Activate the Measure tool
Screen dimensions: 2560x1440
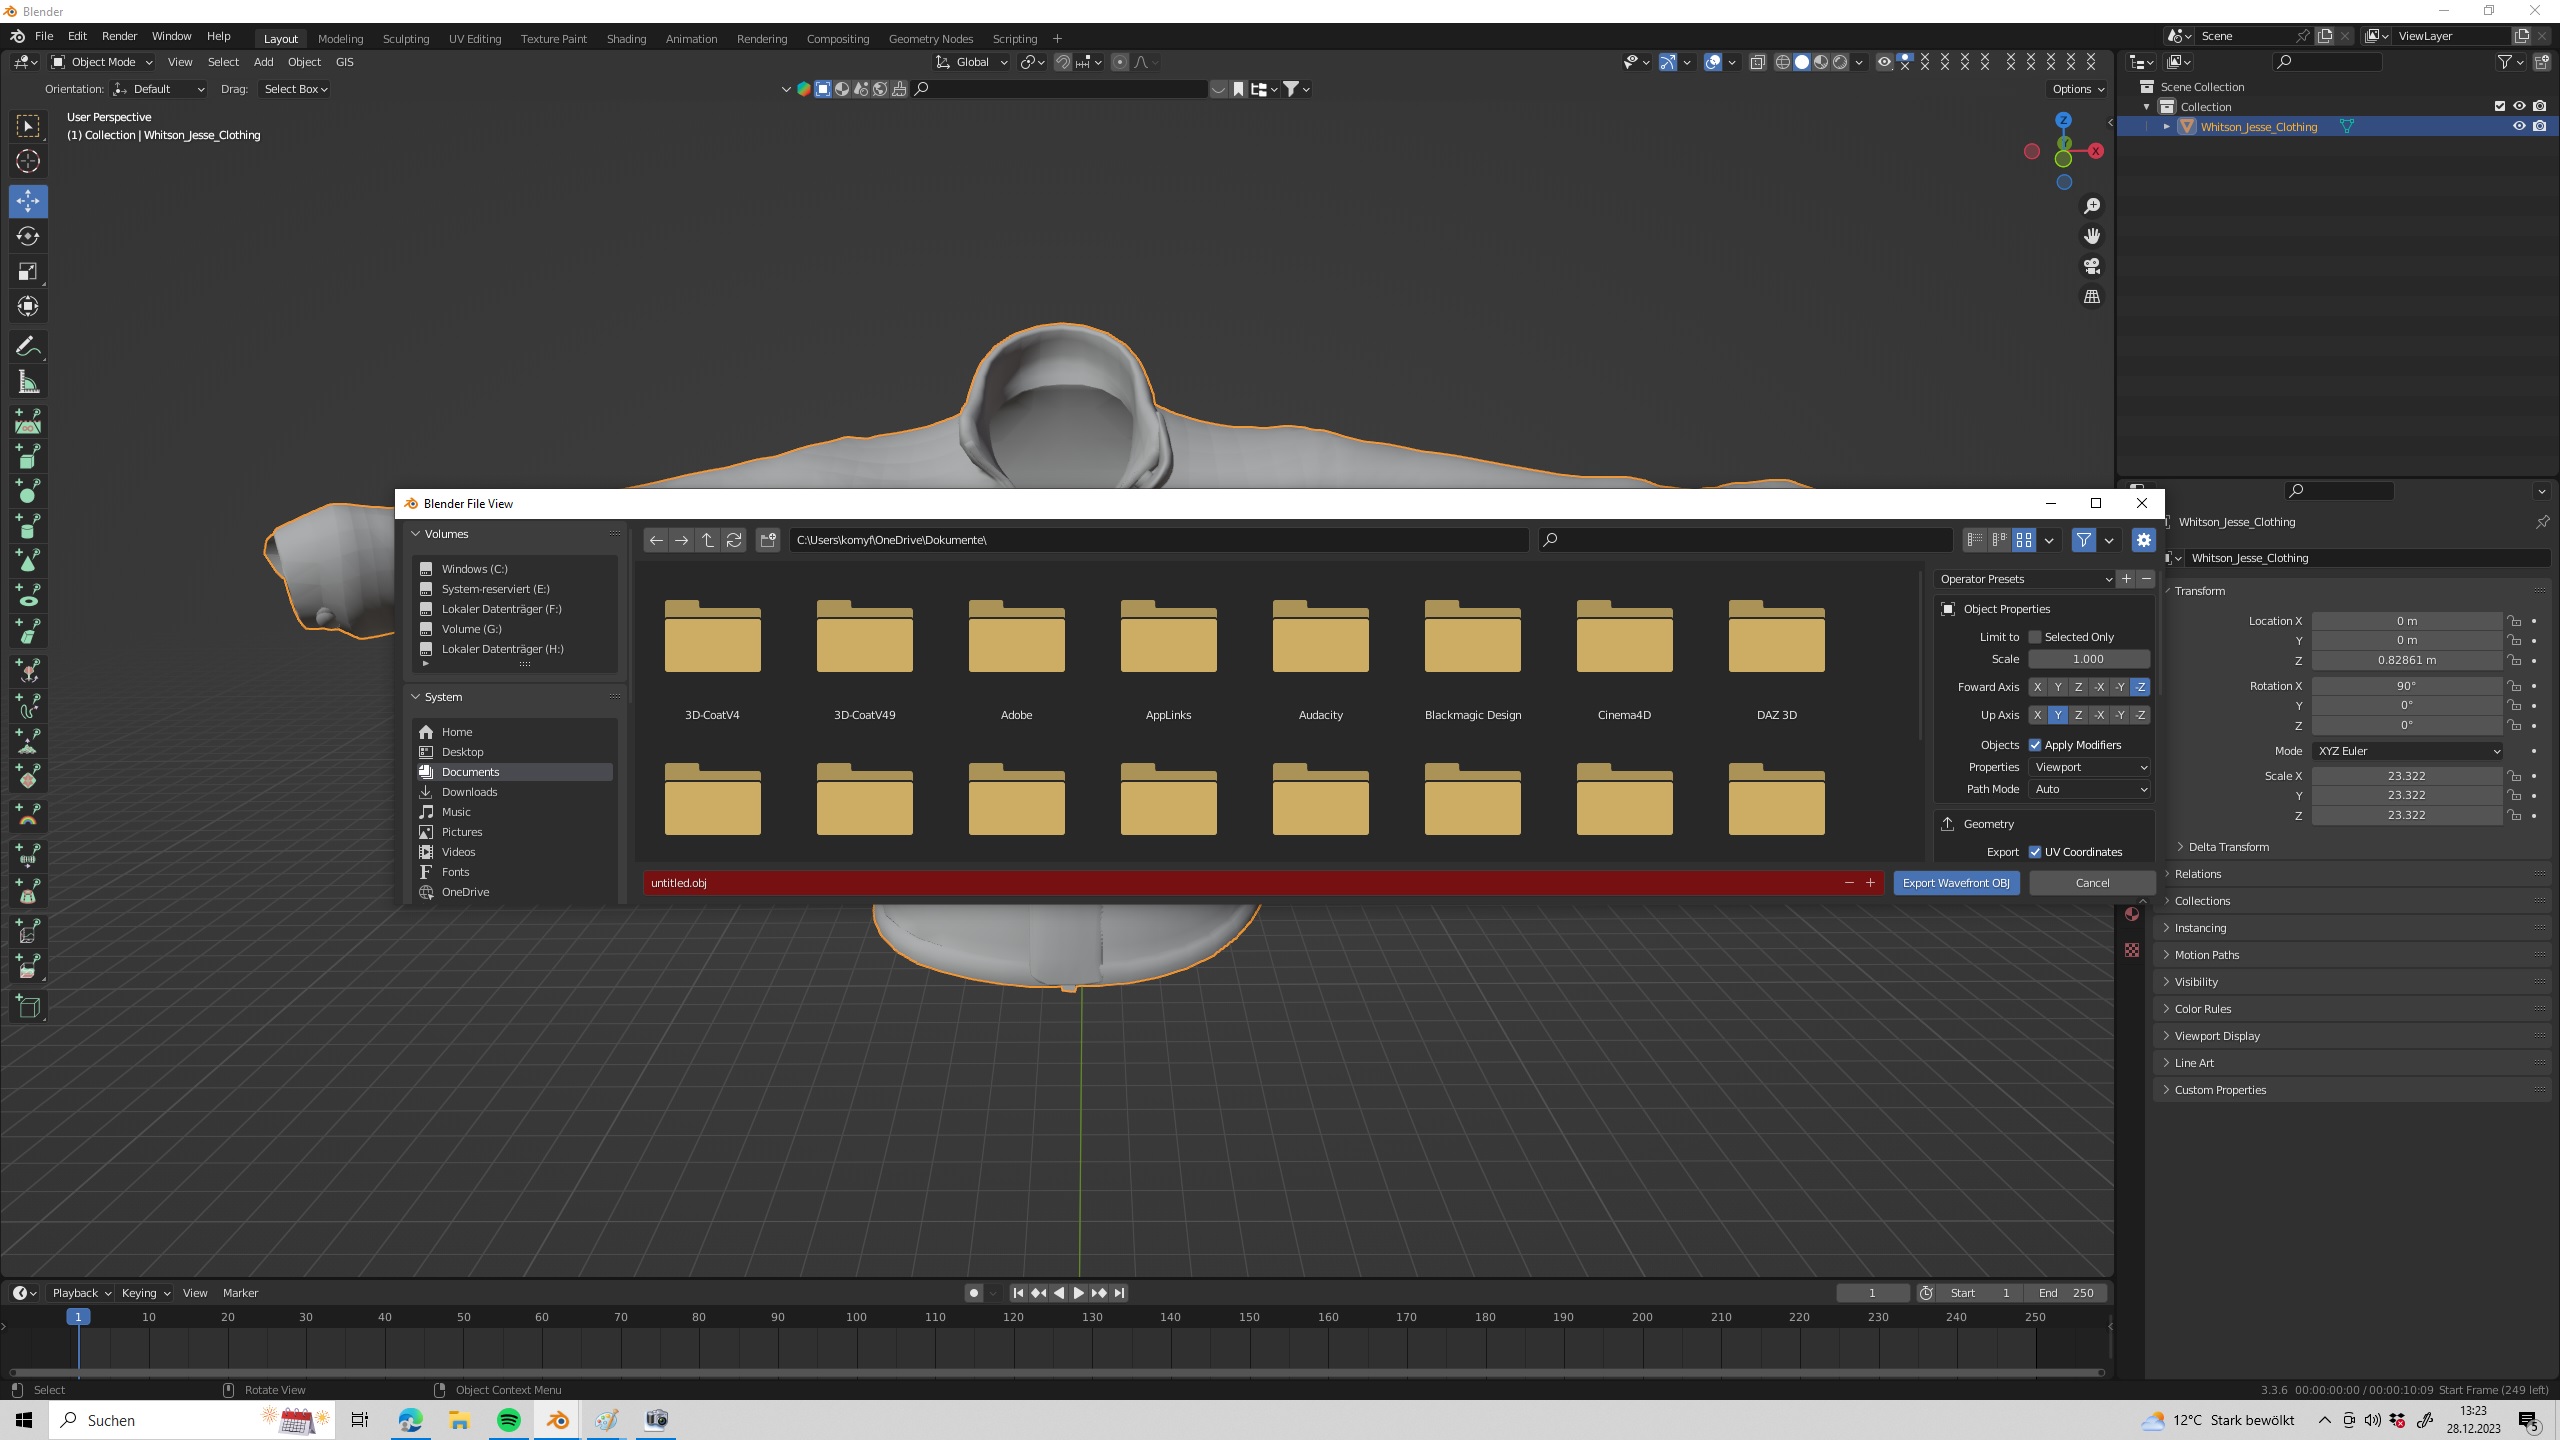tap(28, 382)
